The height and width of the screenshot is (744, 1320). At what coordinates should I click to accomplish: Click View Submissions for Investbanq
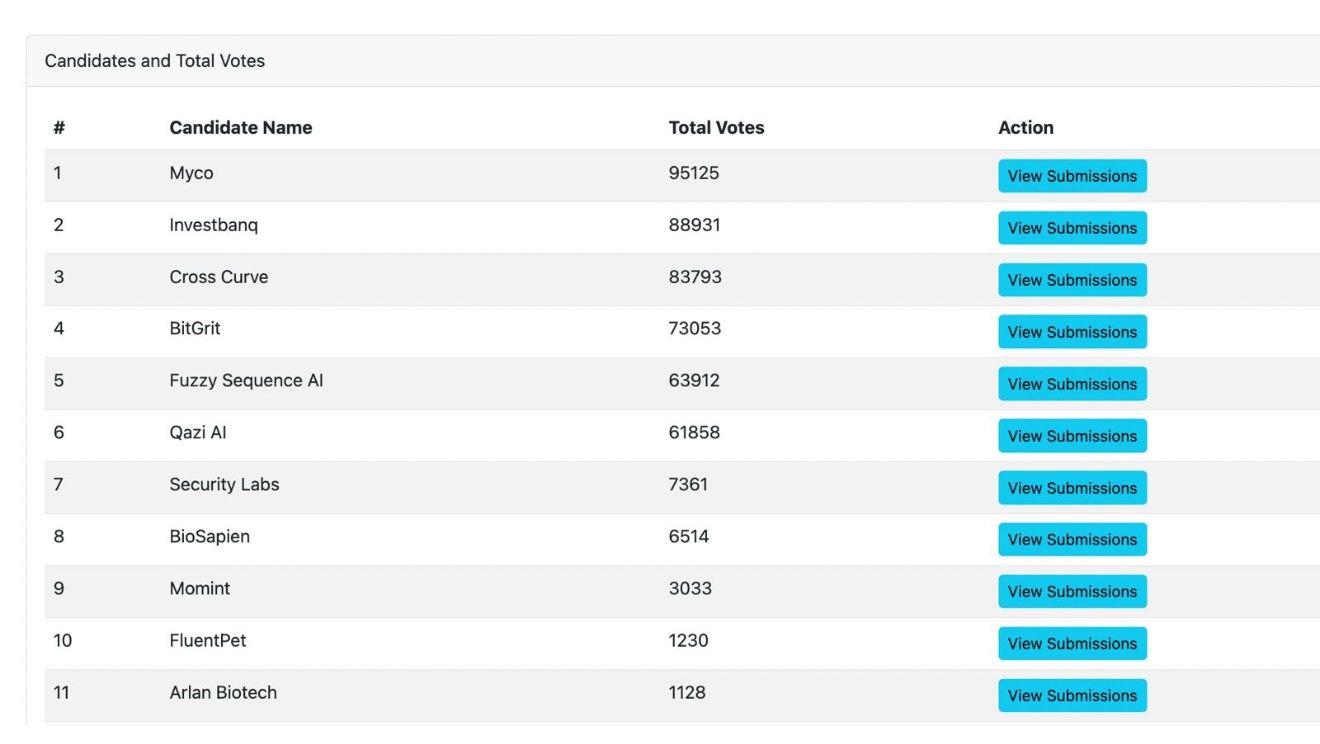point(1072,228)
